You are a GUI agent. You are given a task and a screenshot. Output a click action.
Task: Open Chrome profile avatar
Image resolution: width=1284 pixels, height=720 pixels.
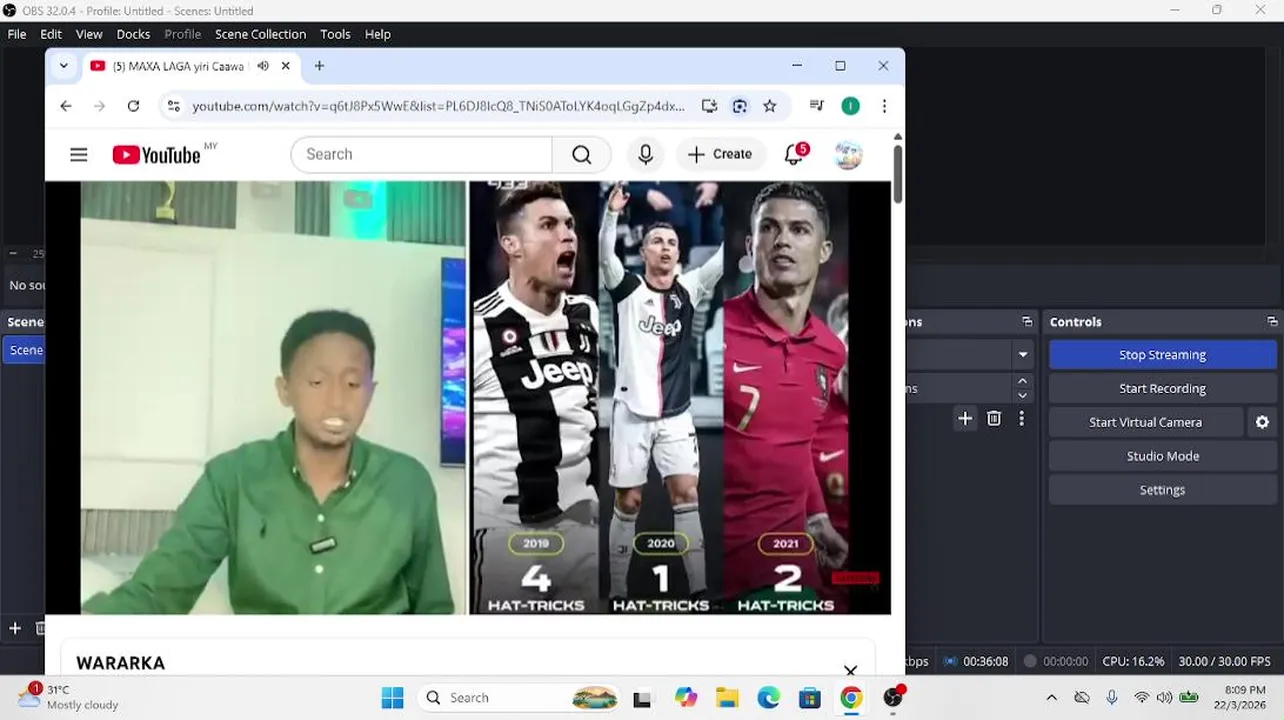click(x=850, y=106)
